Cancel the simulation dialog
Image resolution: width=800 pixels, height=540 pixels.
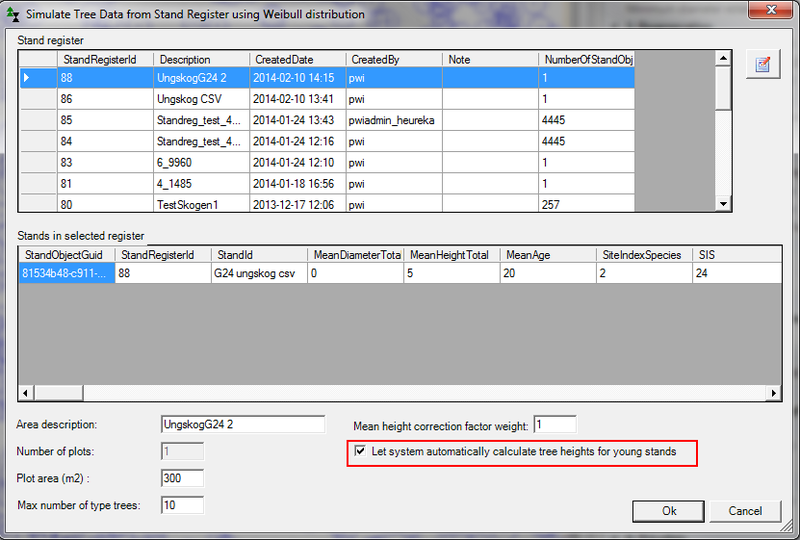click(745, 511)
